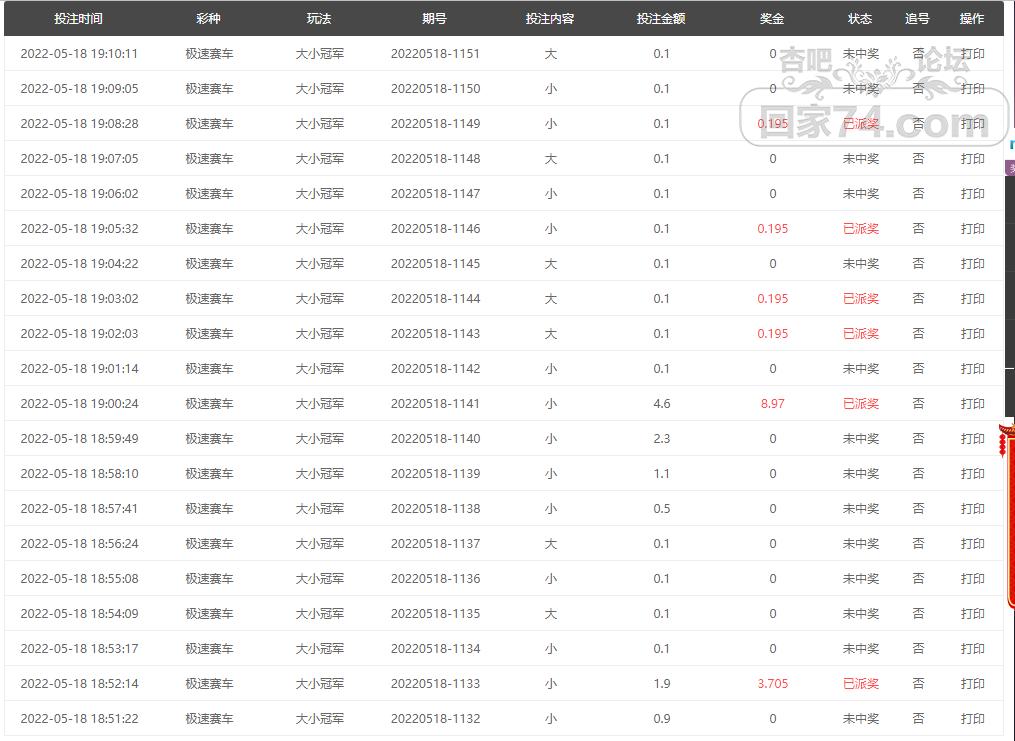Select timestamp 2022-05-18 18:51:22
Viewport: 1015px width, 741px height.
tap(79, 718)
